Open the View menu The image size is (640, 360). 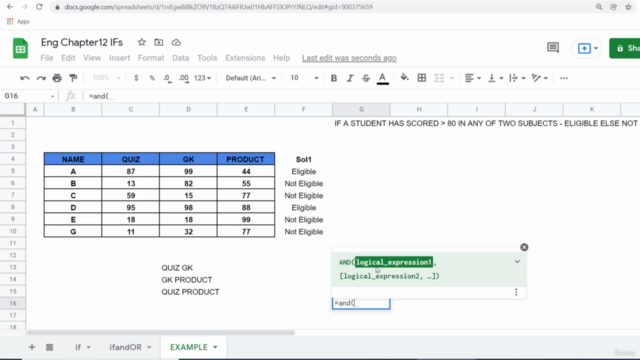point(92,58)
